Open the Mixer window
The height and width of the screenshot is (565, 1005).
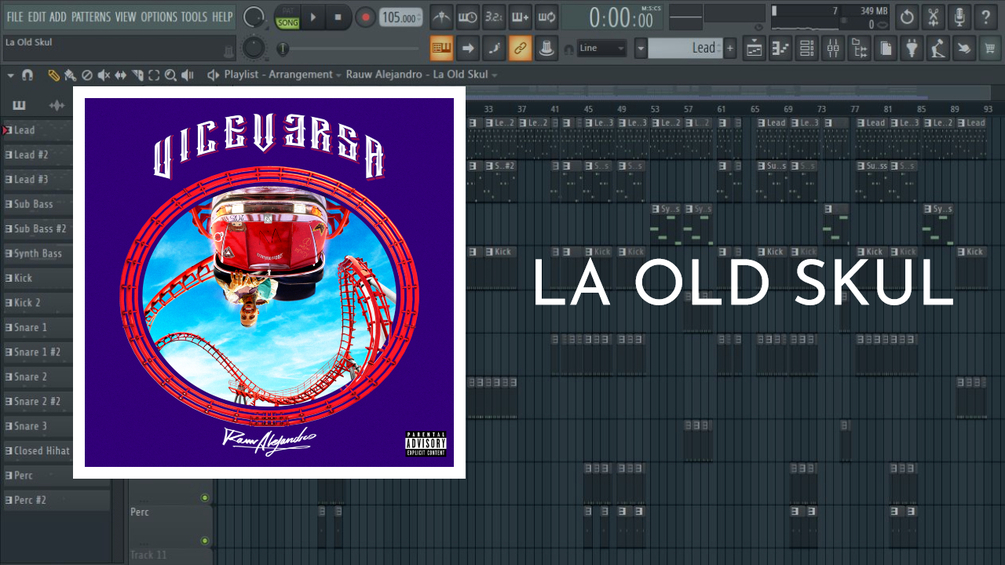[833, 48]
